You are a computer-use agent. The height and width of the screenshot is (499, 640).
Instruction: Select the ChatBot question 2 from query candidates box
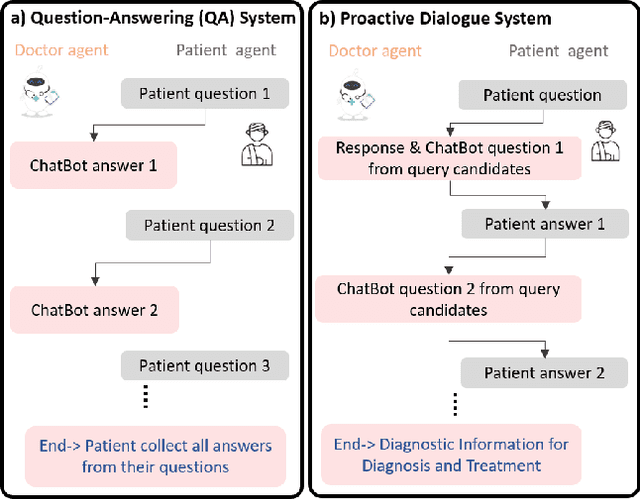pyautogui.click(x=447, y=299)
